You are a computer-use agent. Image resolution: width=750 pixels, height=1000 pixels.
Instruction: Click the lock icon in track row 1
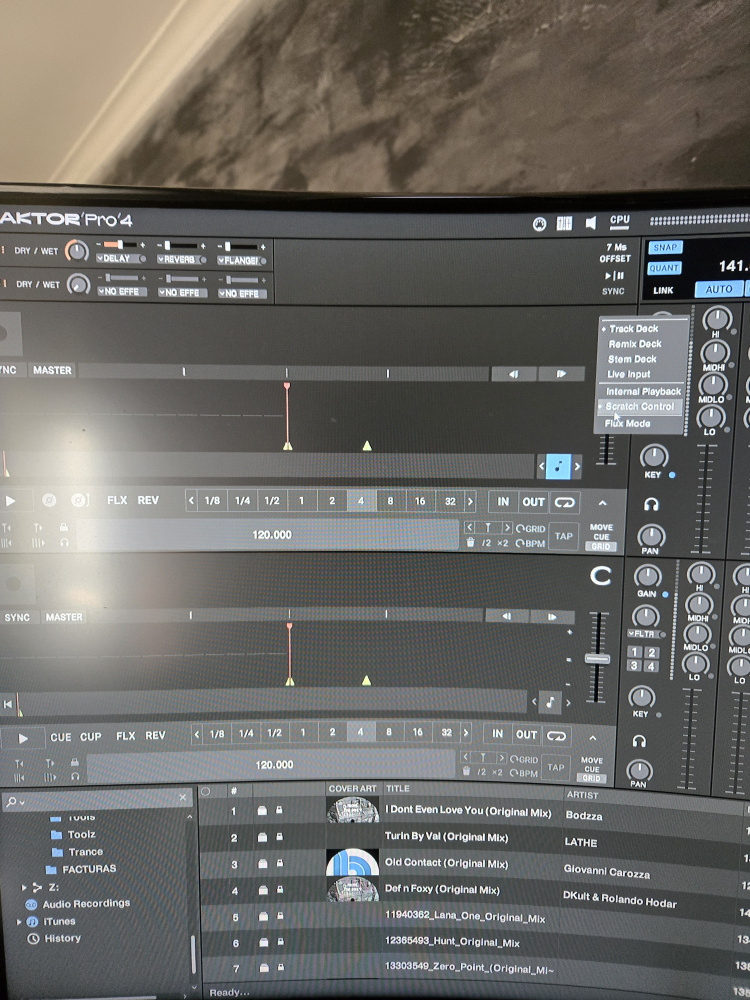tap(279, 810)
